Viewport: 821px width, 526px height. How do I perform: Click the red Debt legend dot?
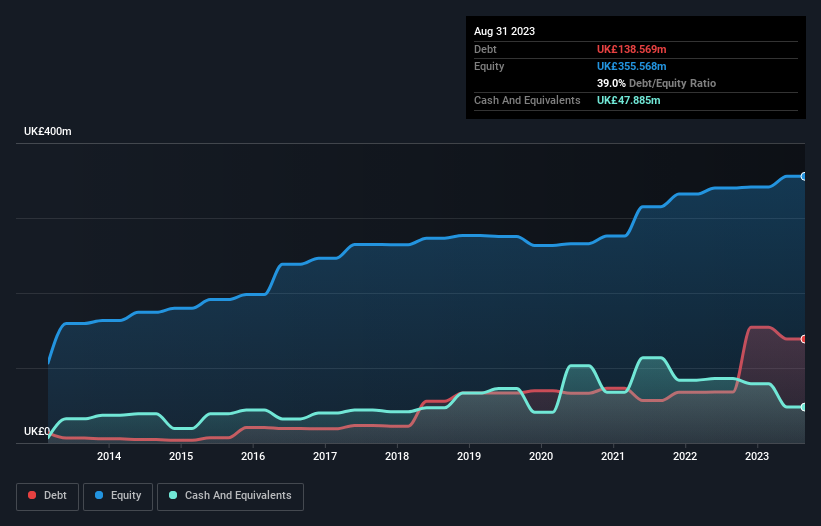click(x=32, y=495)
